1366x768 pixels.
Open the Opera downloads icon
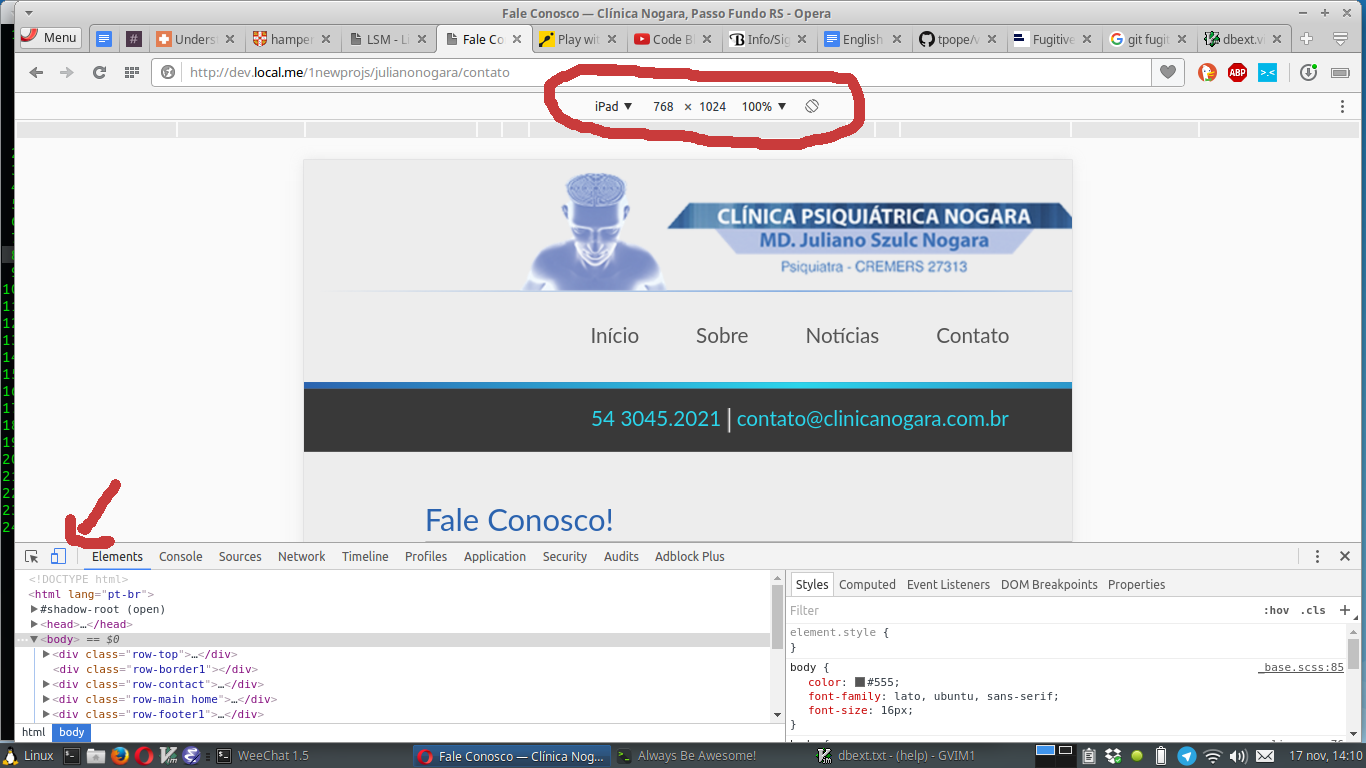coord(1308,72)
